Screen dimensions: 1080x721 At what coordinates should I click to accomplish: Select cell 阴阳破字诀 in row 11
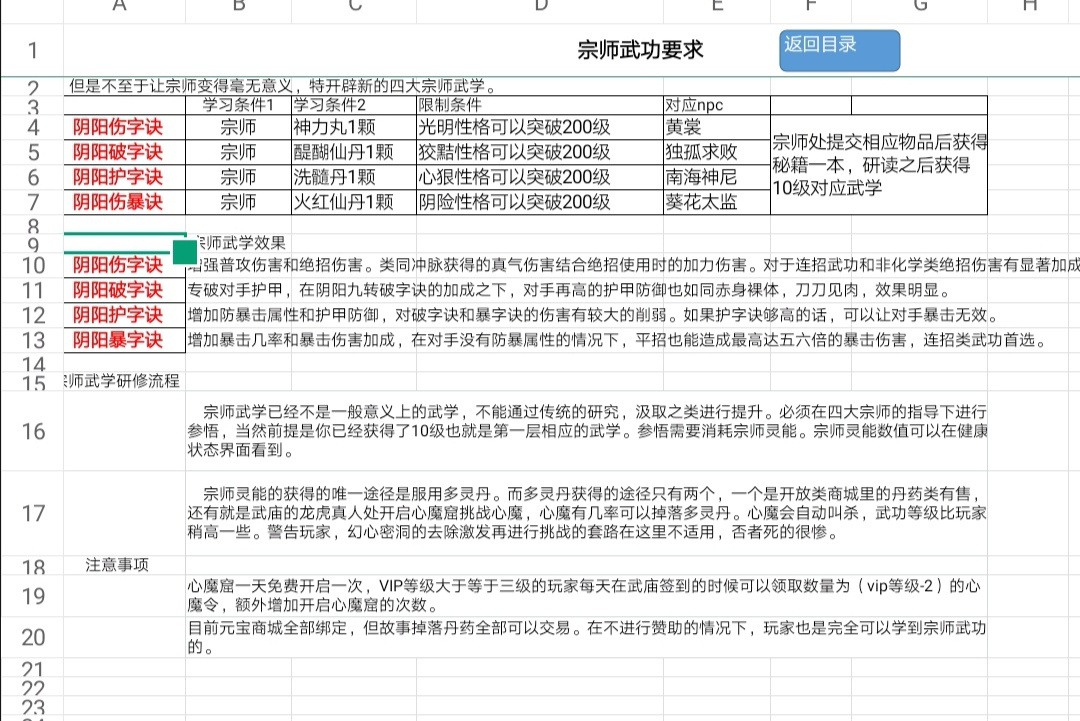point(125,290)
